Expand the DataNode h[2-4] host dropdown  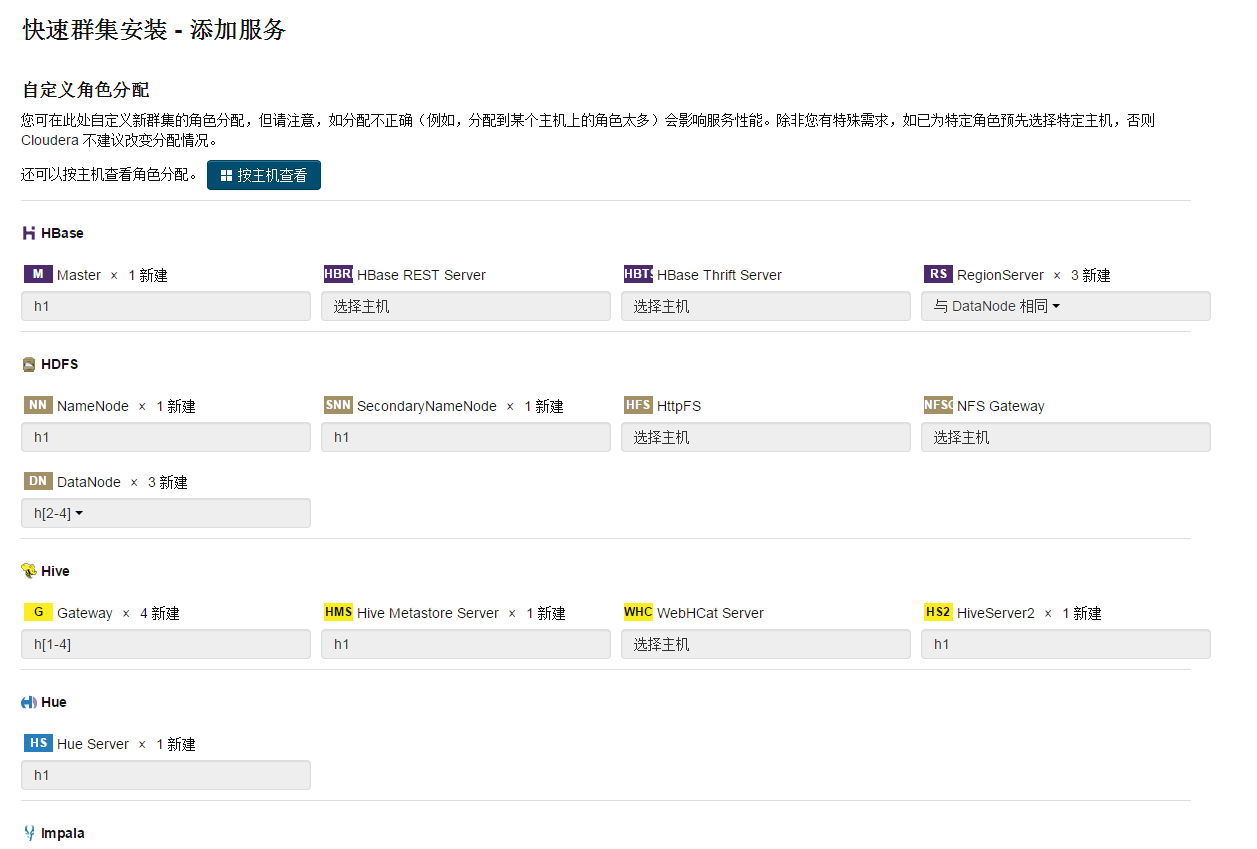59,513
